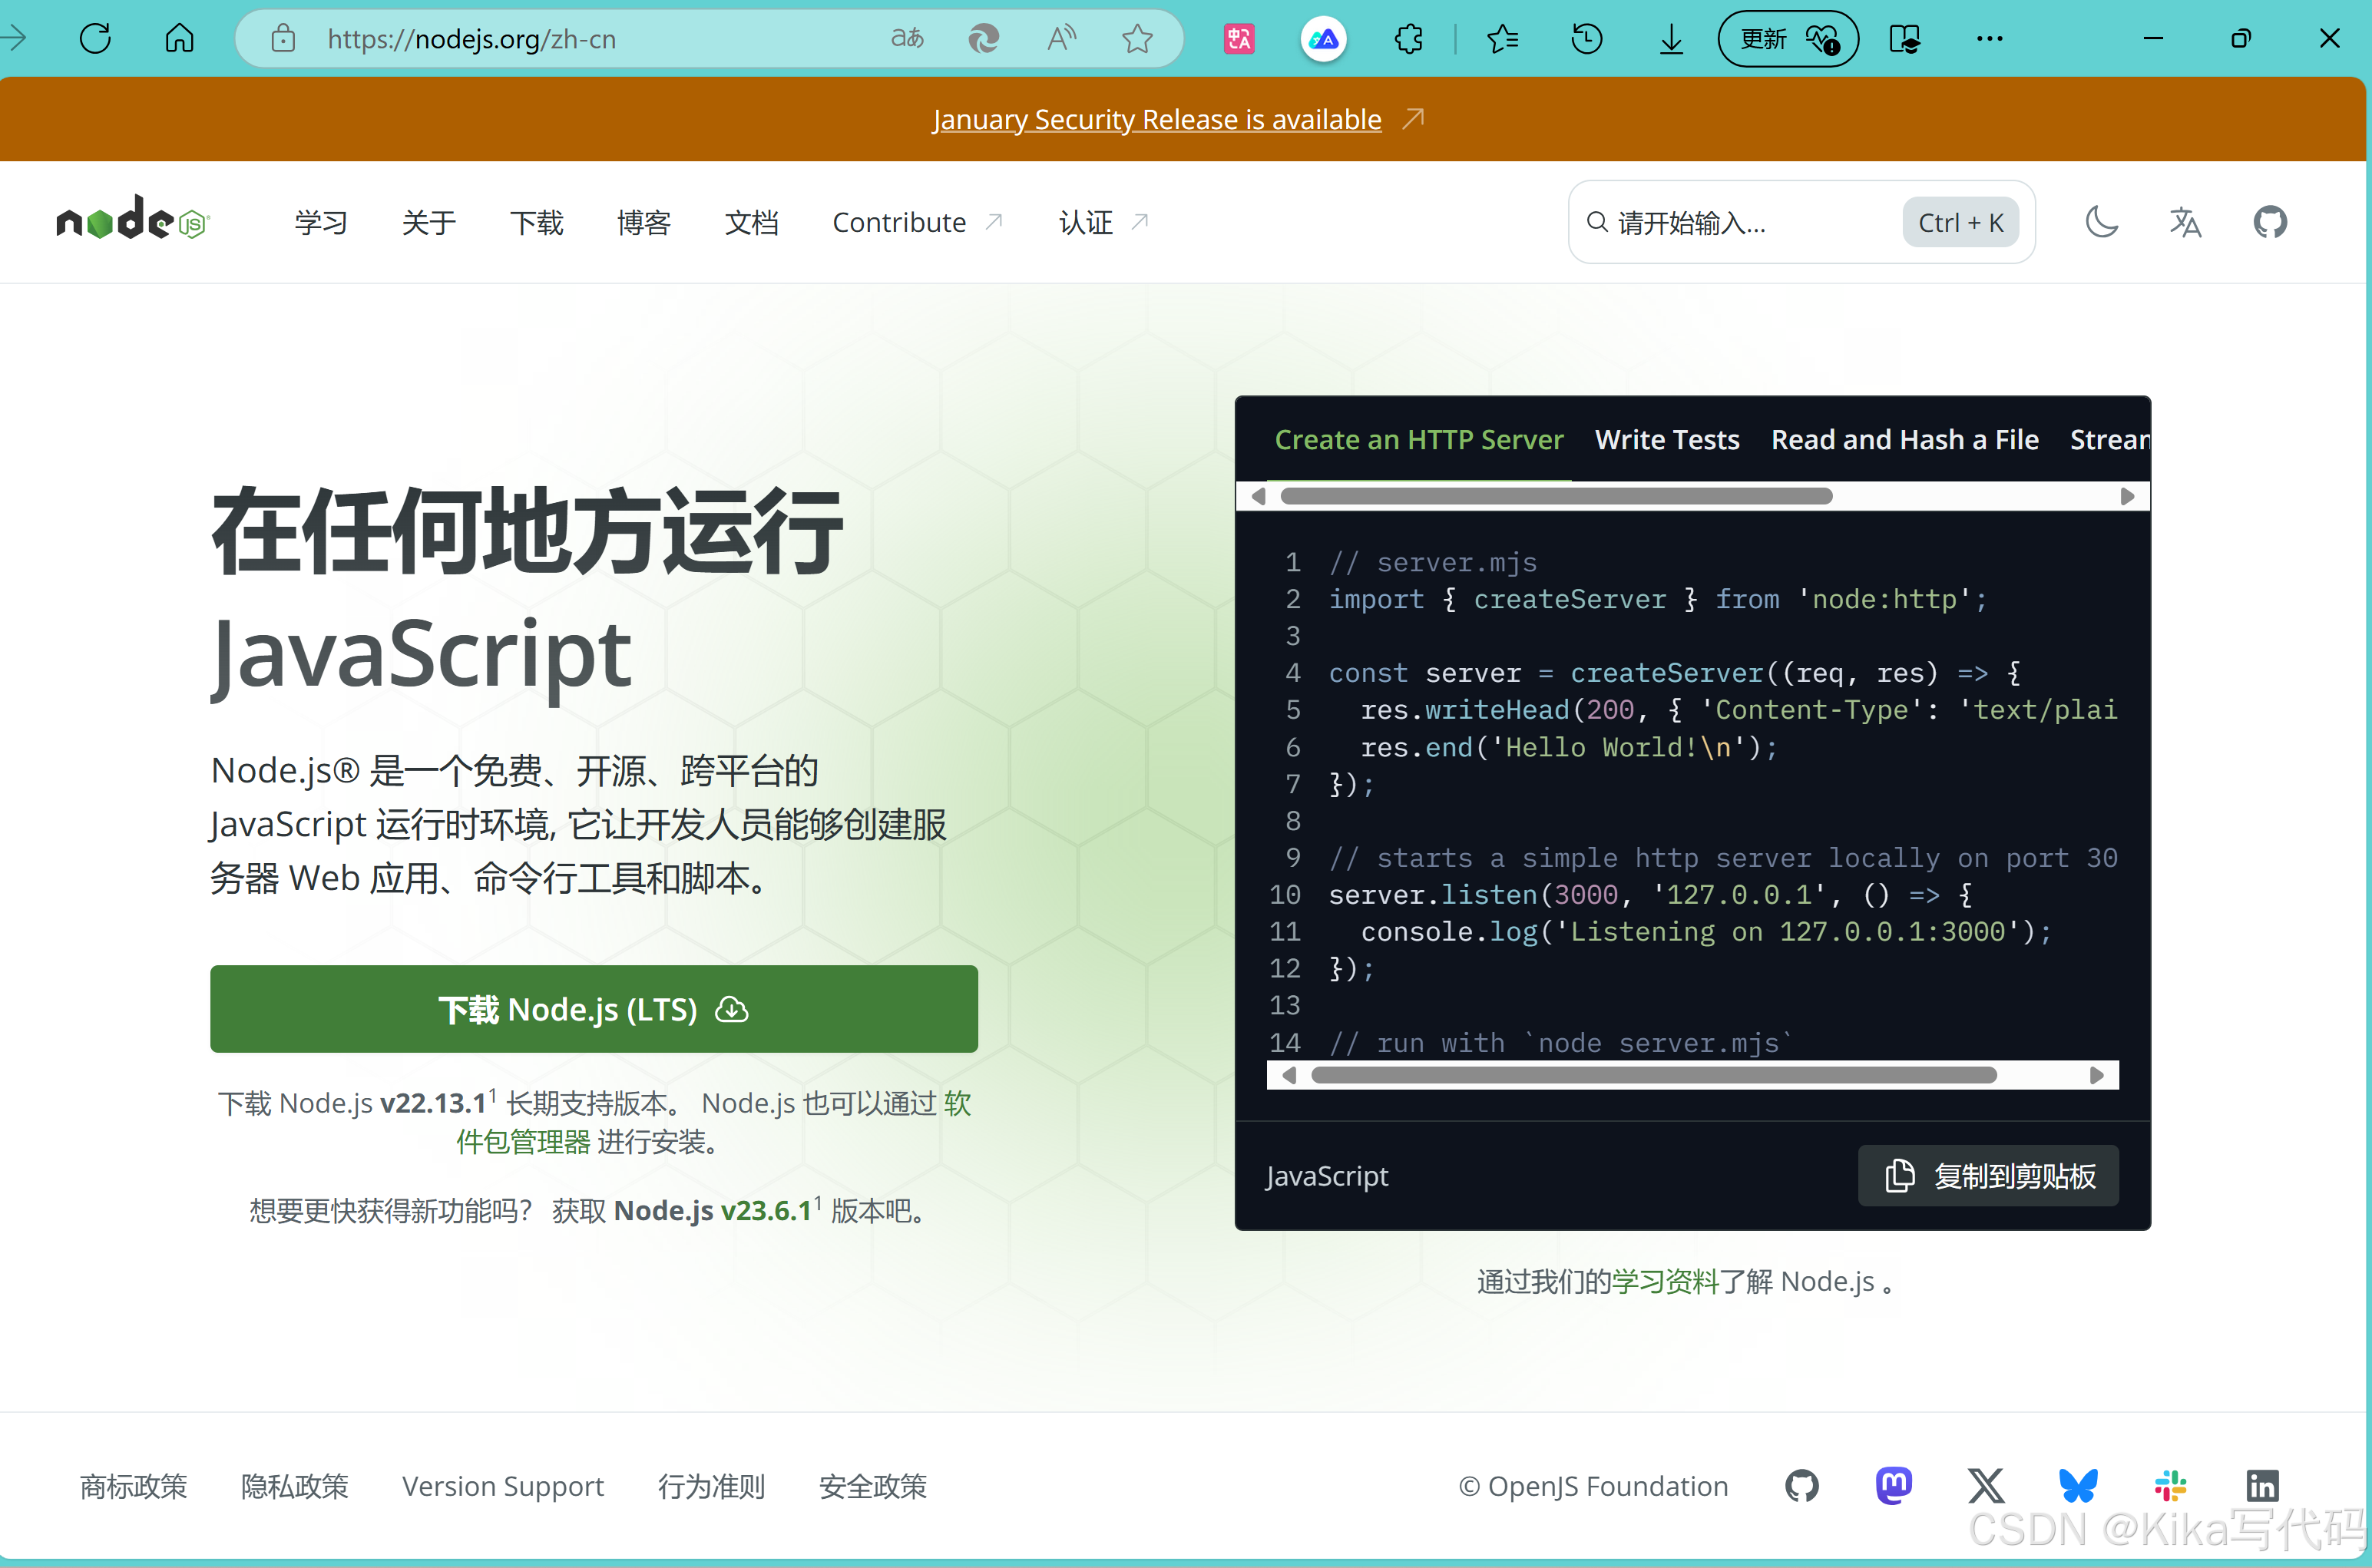Open the Slack icon in the footer
2372x1568 pixels.
[2169, 1485]
